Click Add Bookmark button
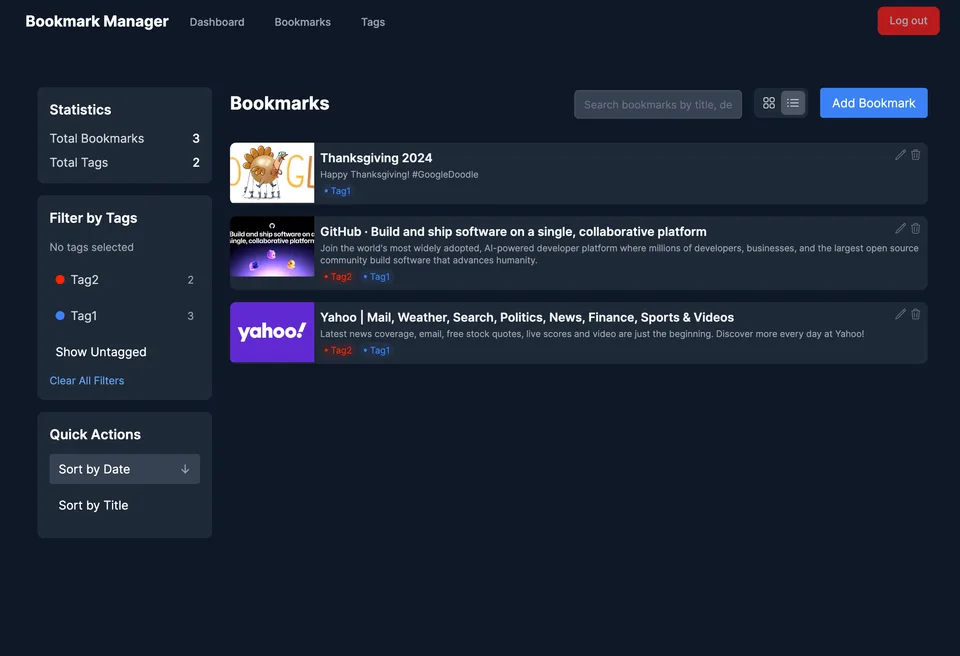Image resolution: width=960 pixels, height=656 pixels. coord(873,103)
